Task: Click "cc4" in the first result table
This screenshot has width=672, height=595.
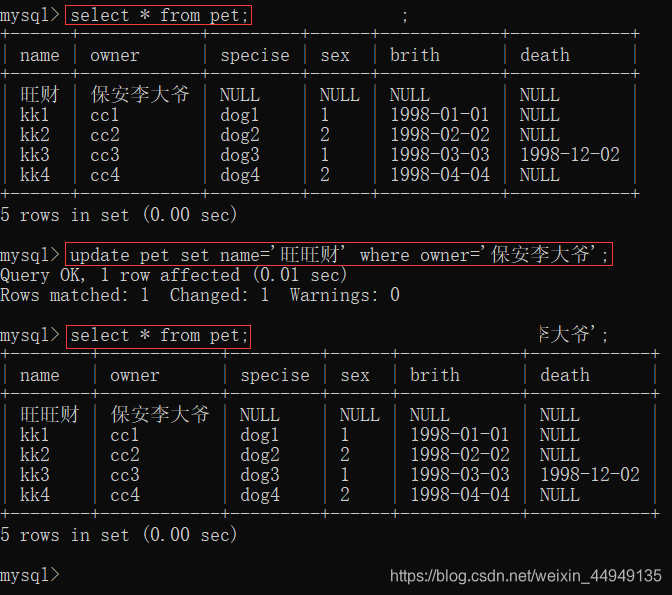Action: tap(105, 175)
